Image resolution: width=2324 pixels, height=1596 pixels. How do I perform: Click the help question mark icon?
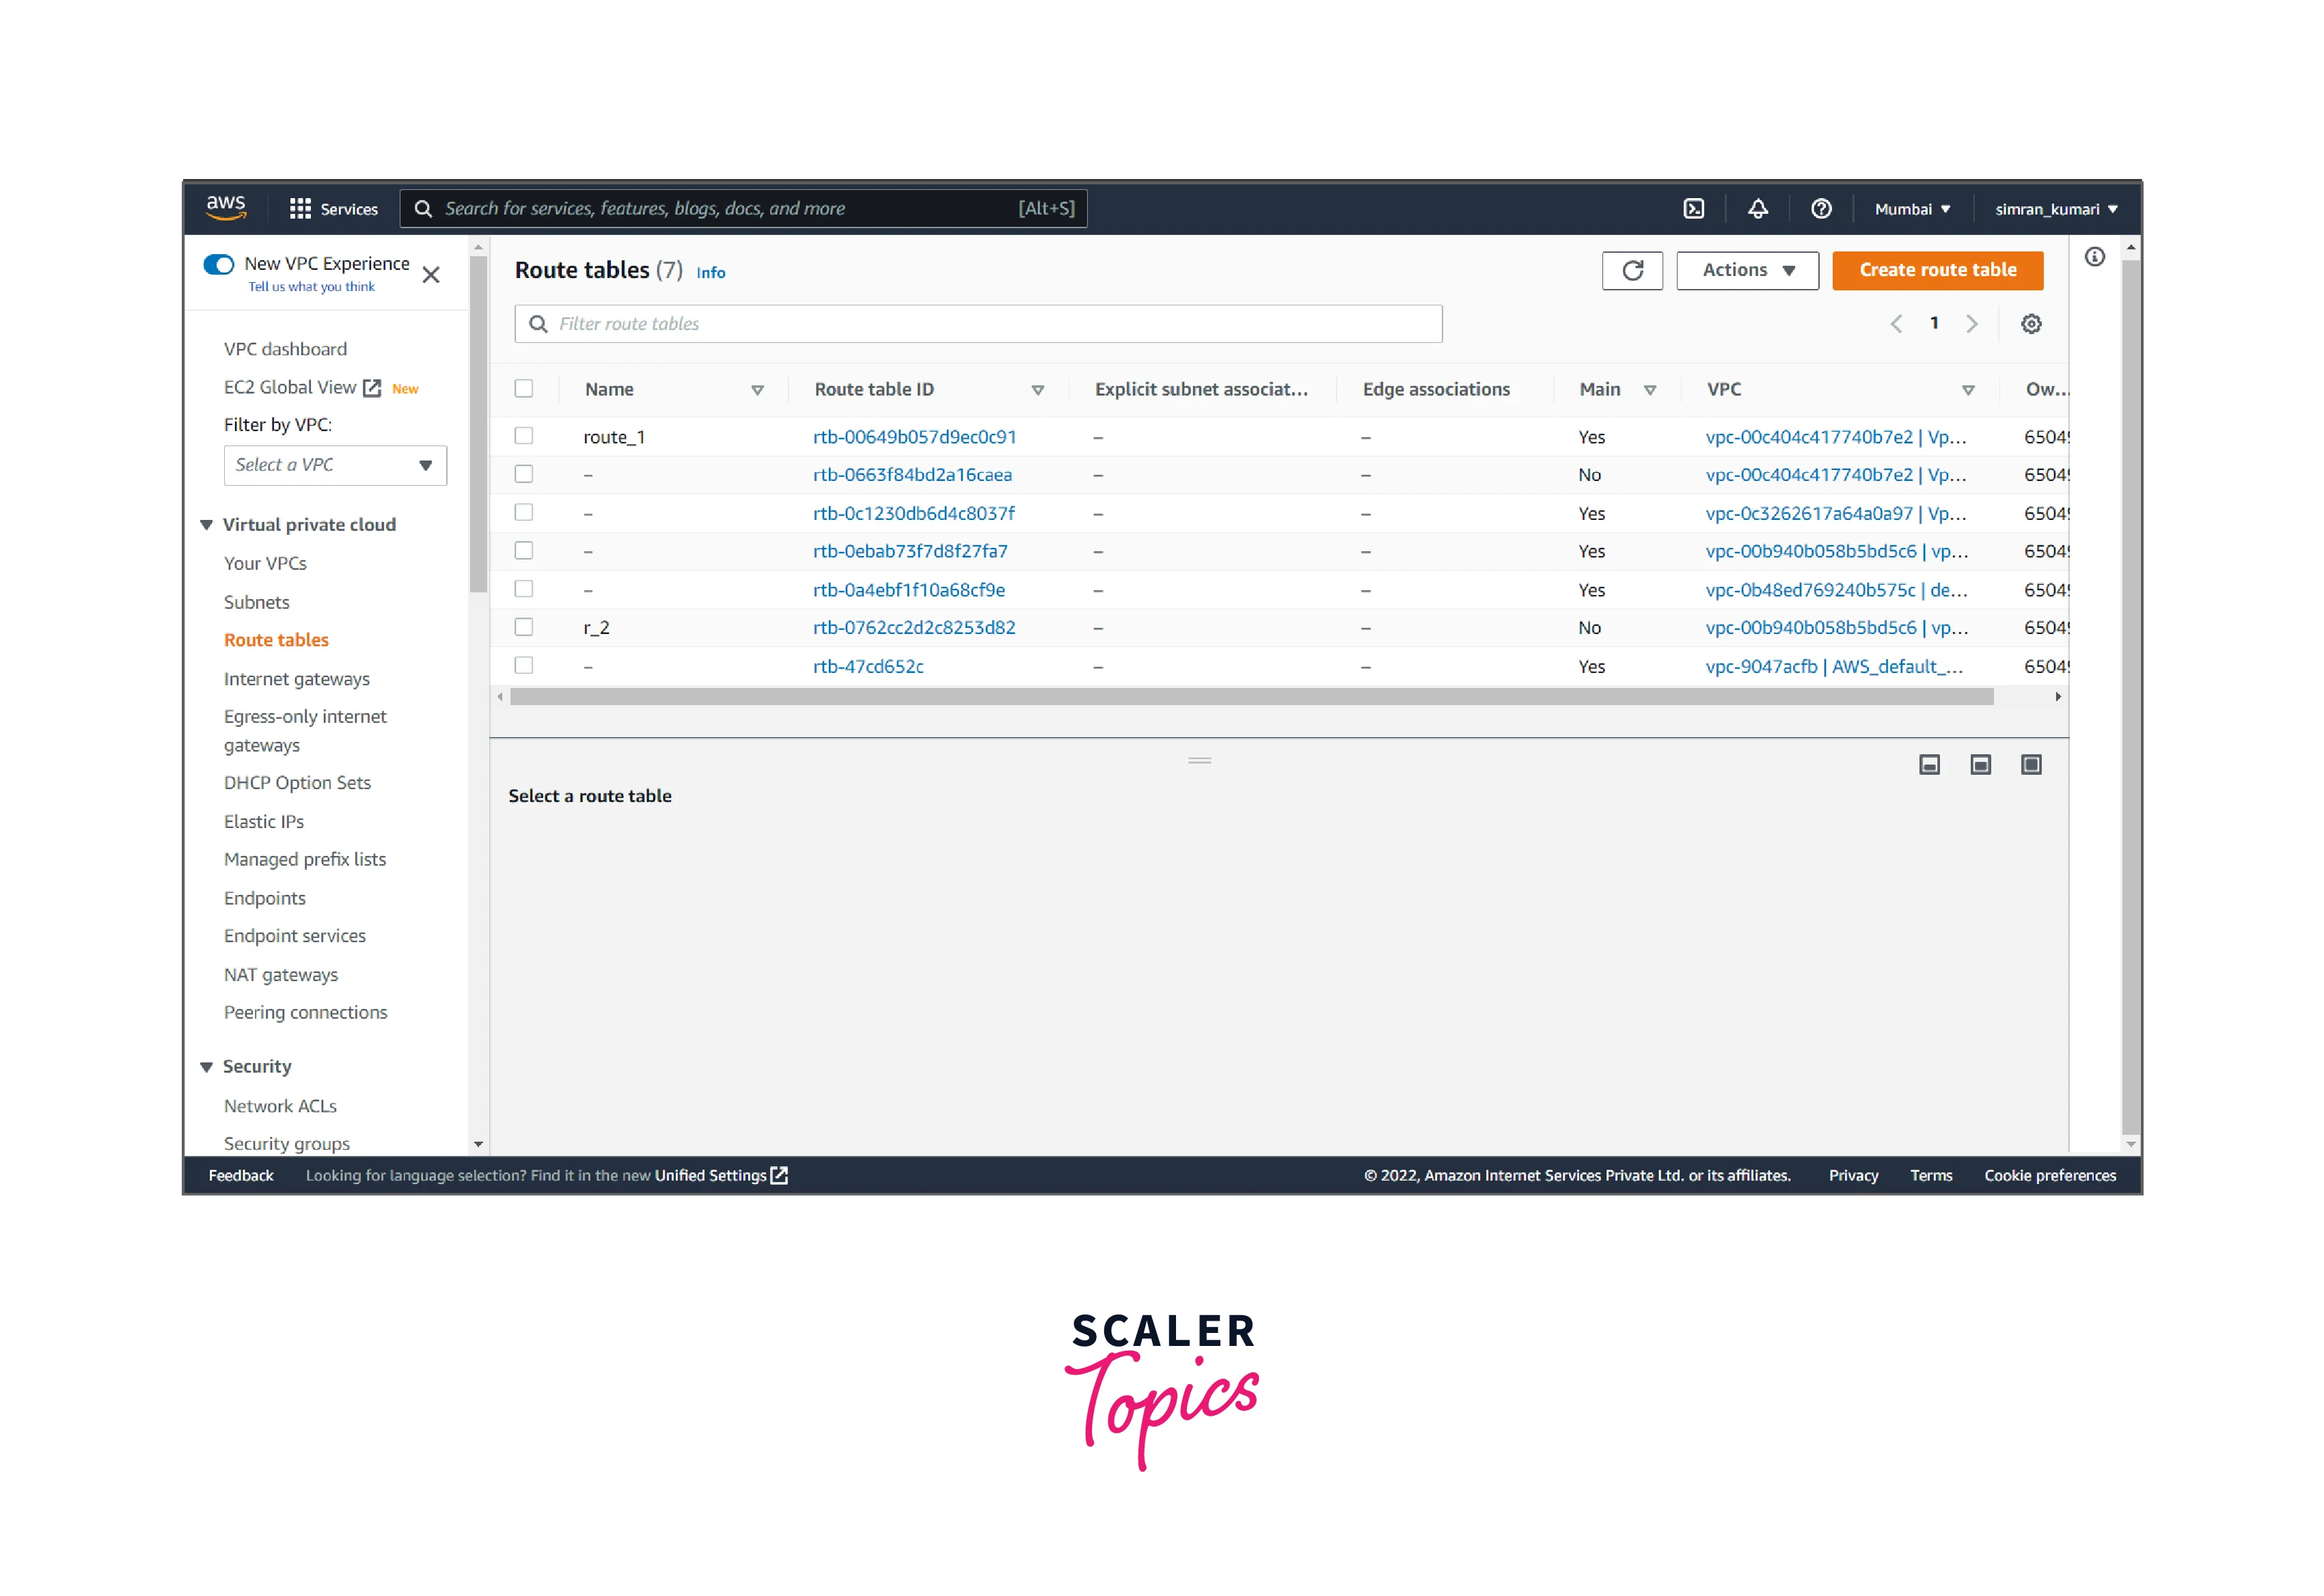1821,209
